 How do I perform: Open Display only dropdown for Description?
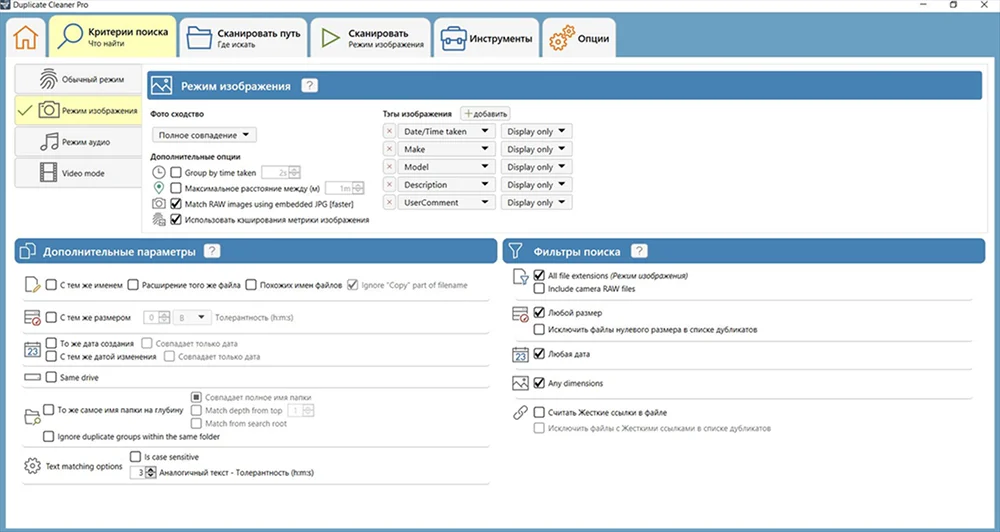(x=536, y=185)
